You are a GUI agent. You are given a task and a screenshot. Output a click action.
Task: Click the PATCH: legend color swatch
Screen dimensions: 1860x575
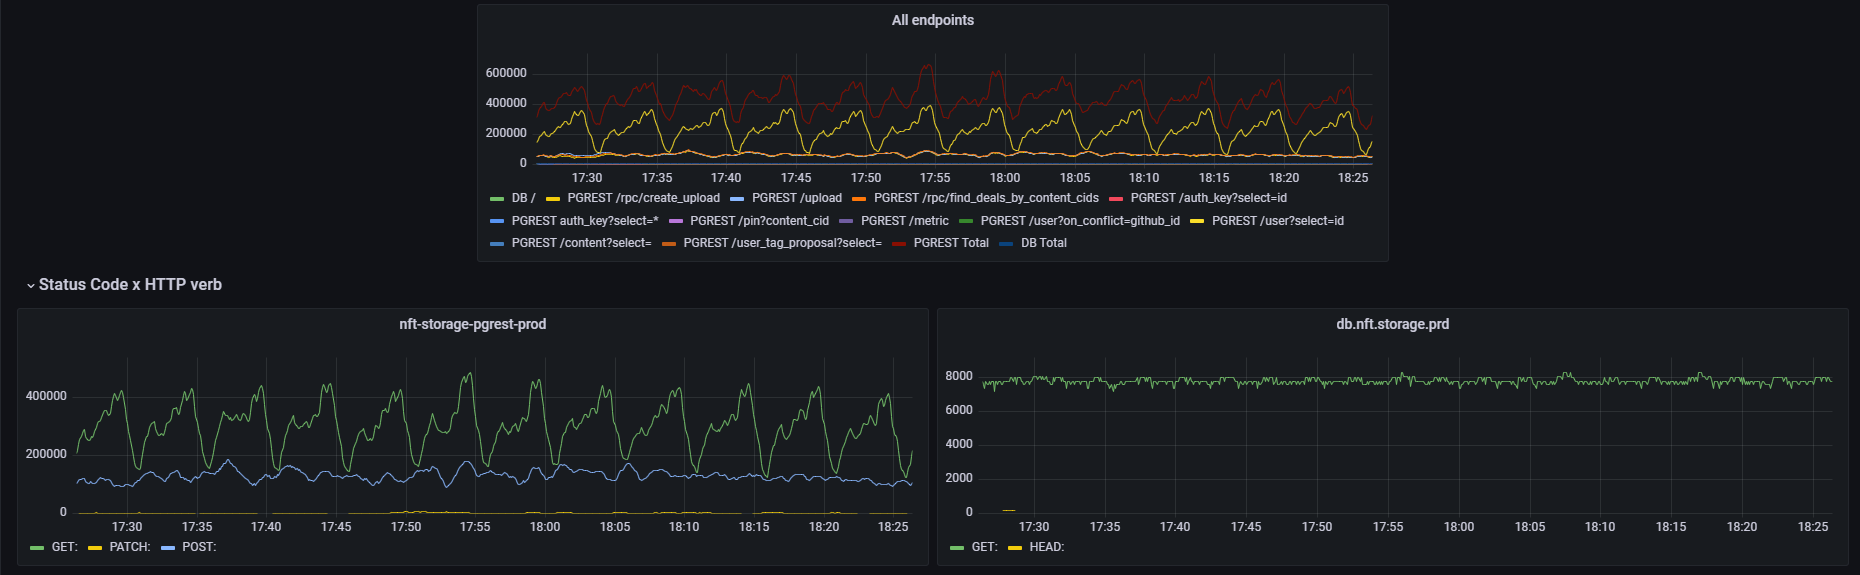95,548
